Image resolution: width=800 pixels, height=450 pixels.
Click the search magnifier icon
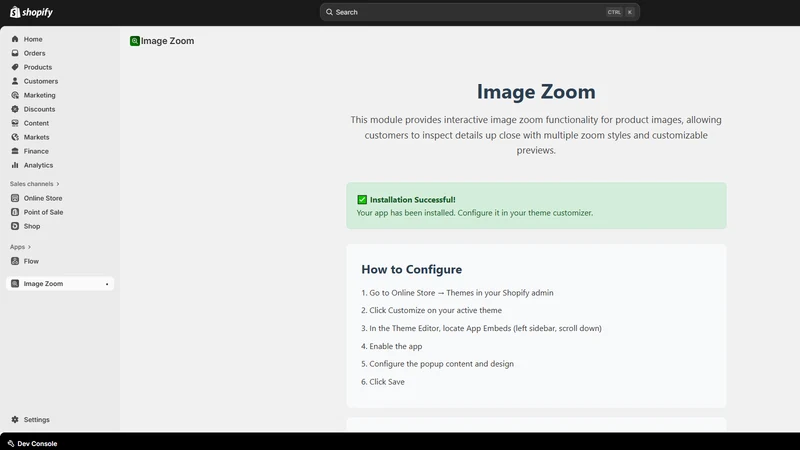click(x=330, y=12)
